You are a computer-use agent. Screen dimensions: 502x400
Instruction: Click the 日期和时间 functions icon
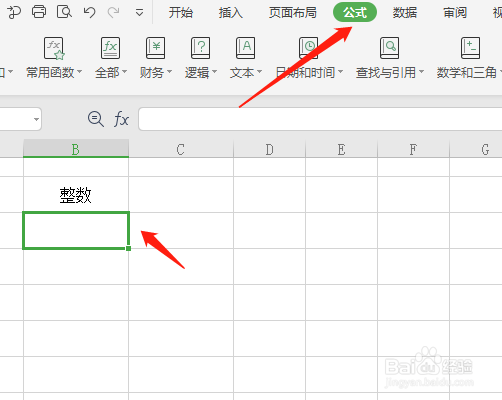click(308, 48)
